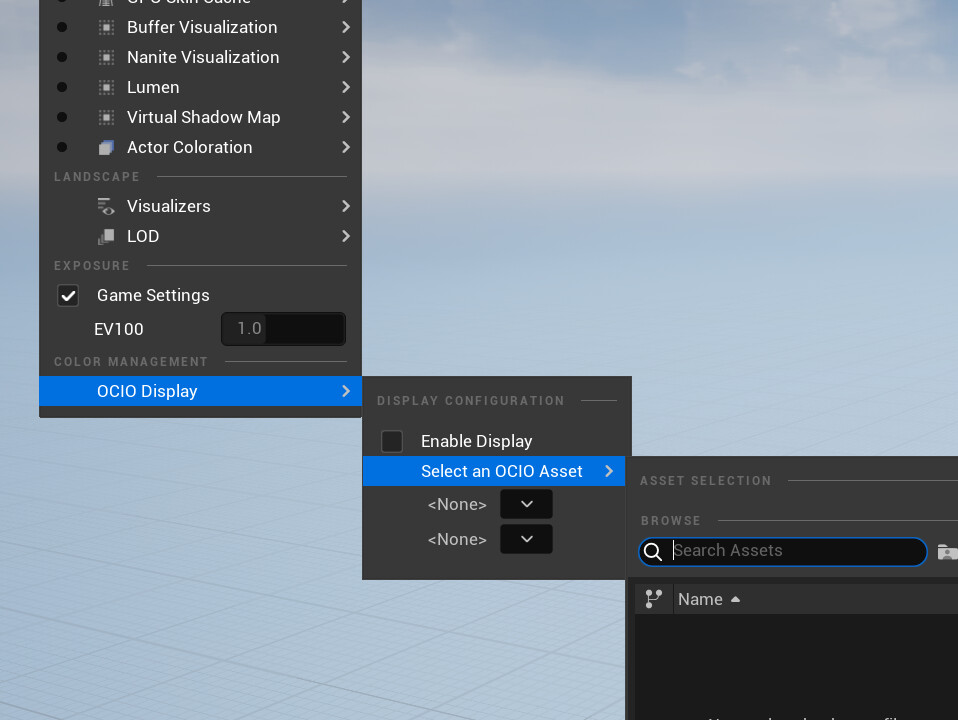Open the OCIO Display menu item
Image resolution: width=958 pixels, height=720 pixels.
pyautogui.click(x=200, y=391)
